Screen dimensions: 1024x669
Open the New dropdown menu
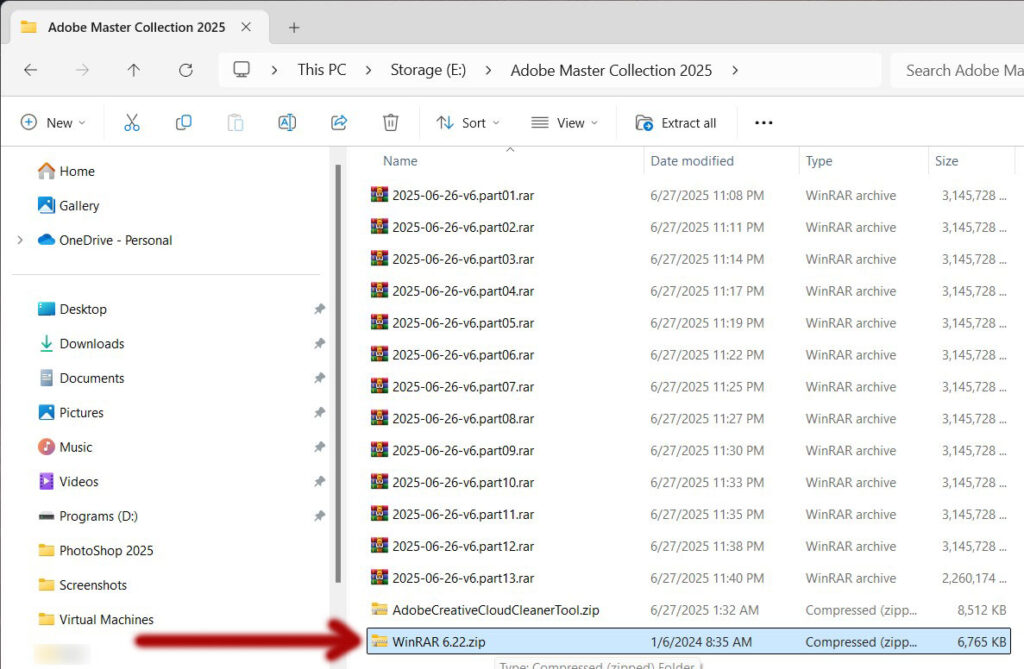54,123
